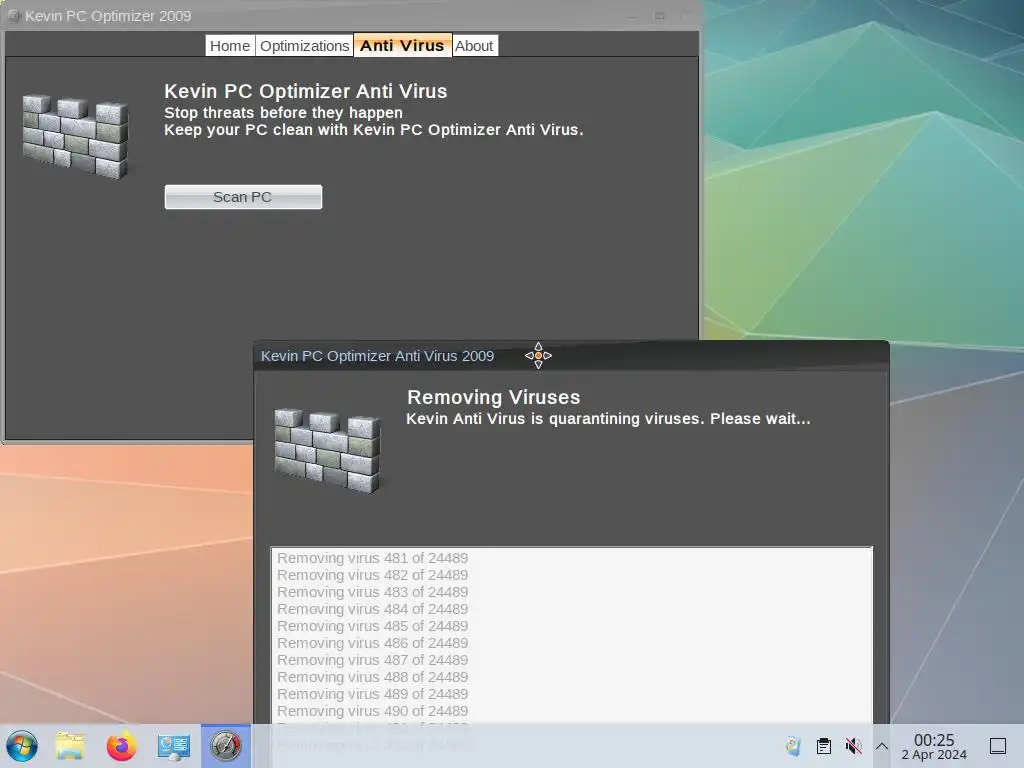Open system settings taskbar icon

(174, 746)
